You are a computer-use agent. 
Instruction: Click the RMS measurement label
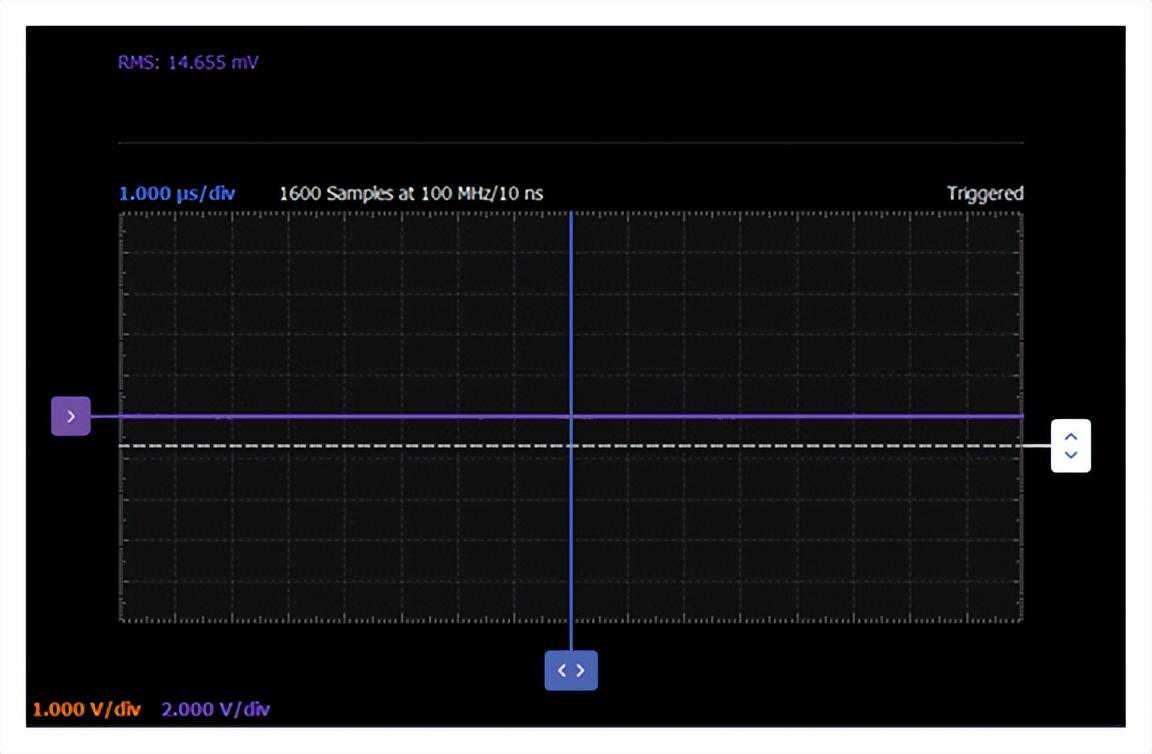139,63
